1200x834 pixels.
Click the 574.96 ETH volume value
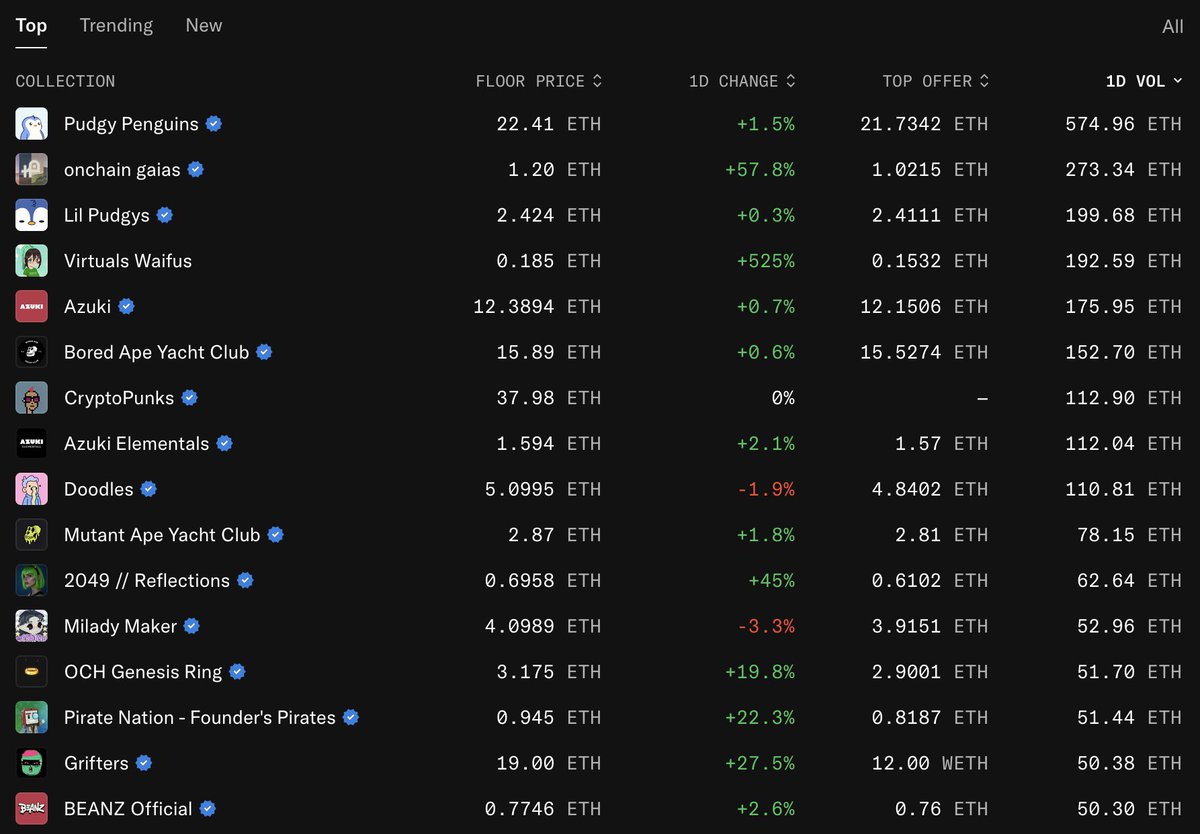click(x=1124, y=124)
